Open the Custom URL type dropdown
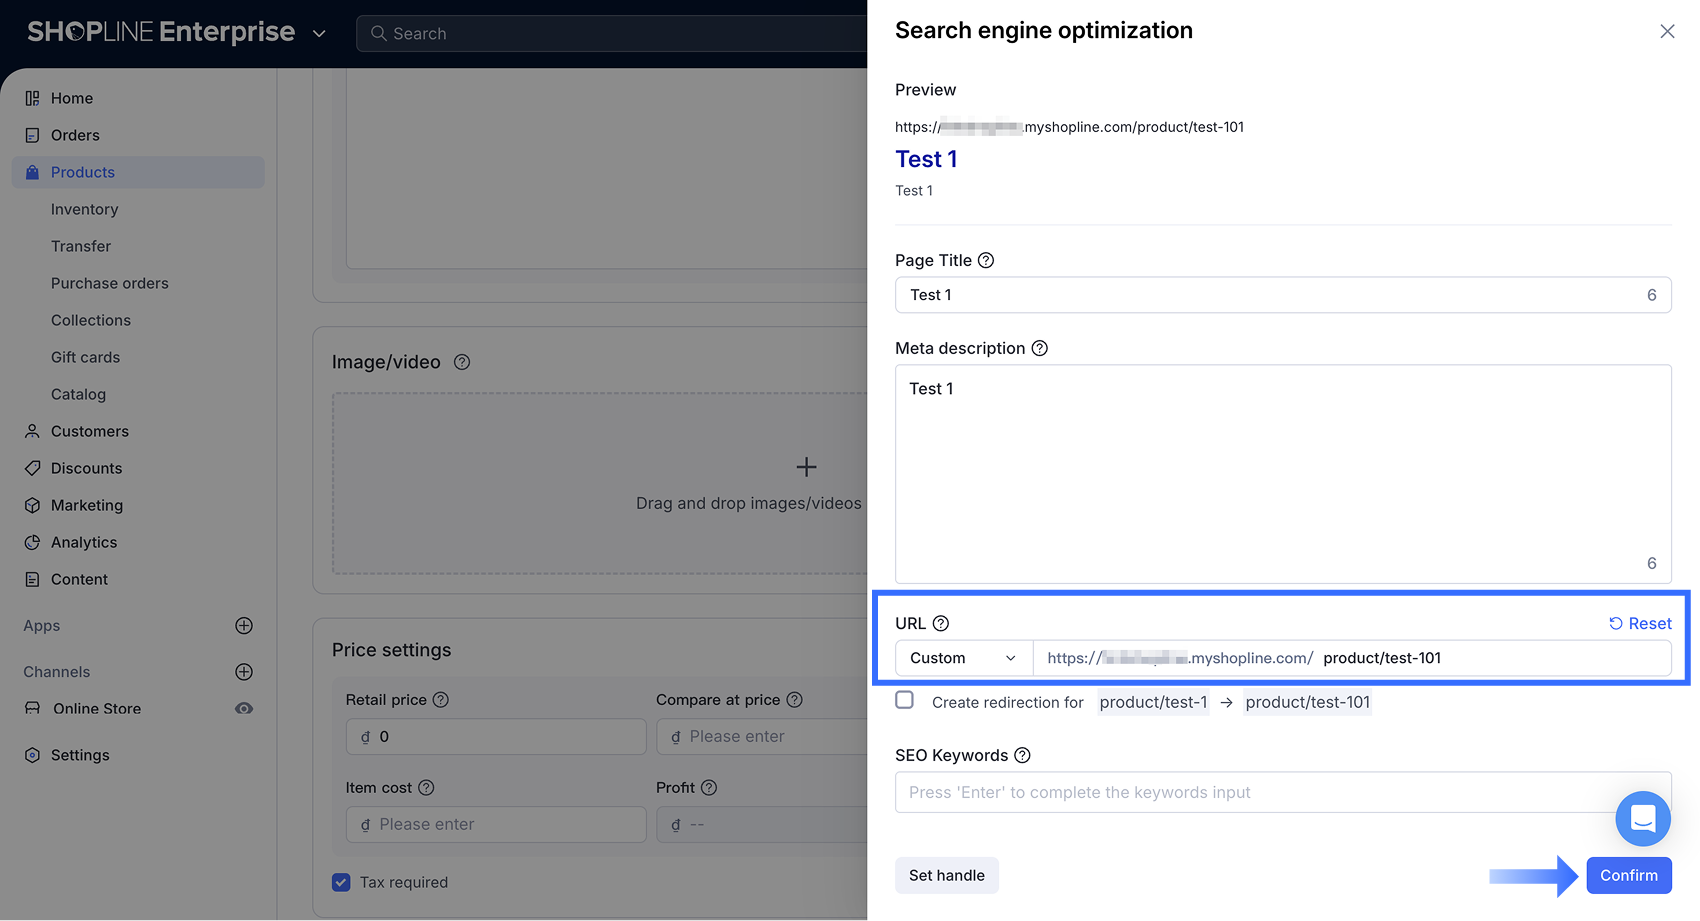 [963, 658]
